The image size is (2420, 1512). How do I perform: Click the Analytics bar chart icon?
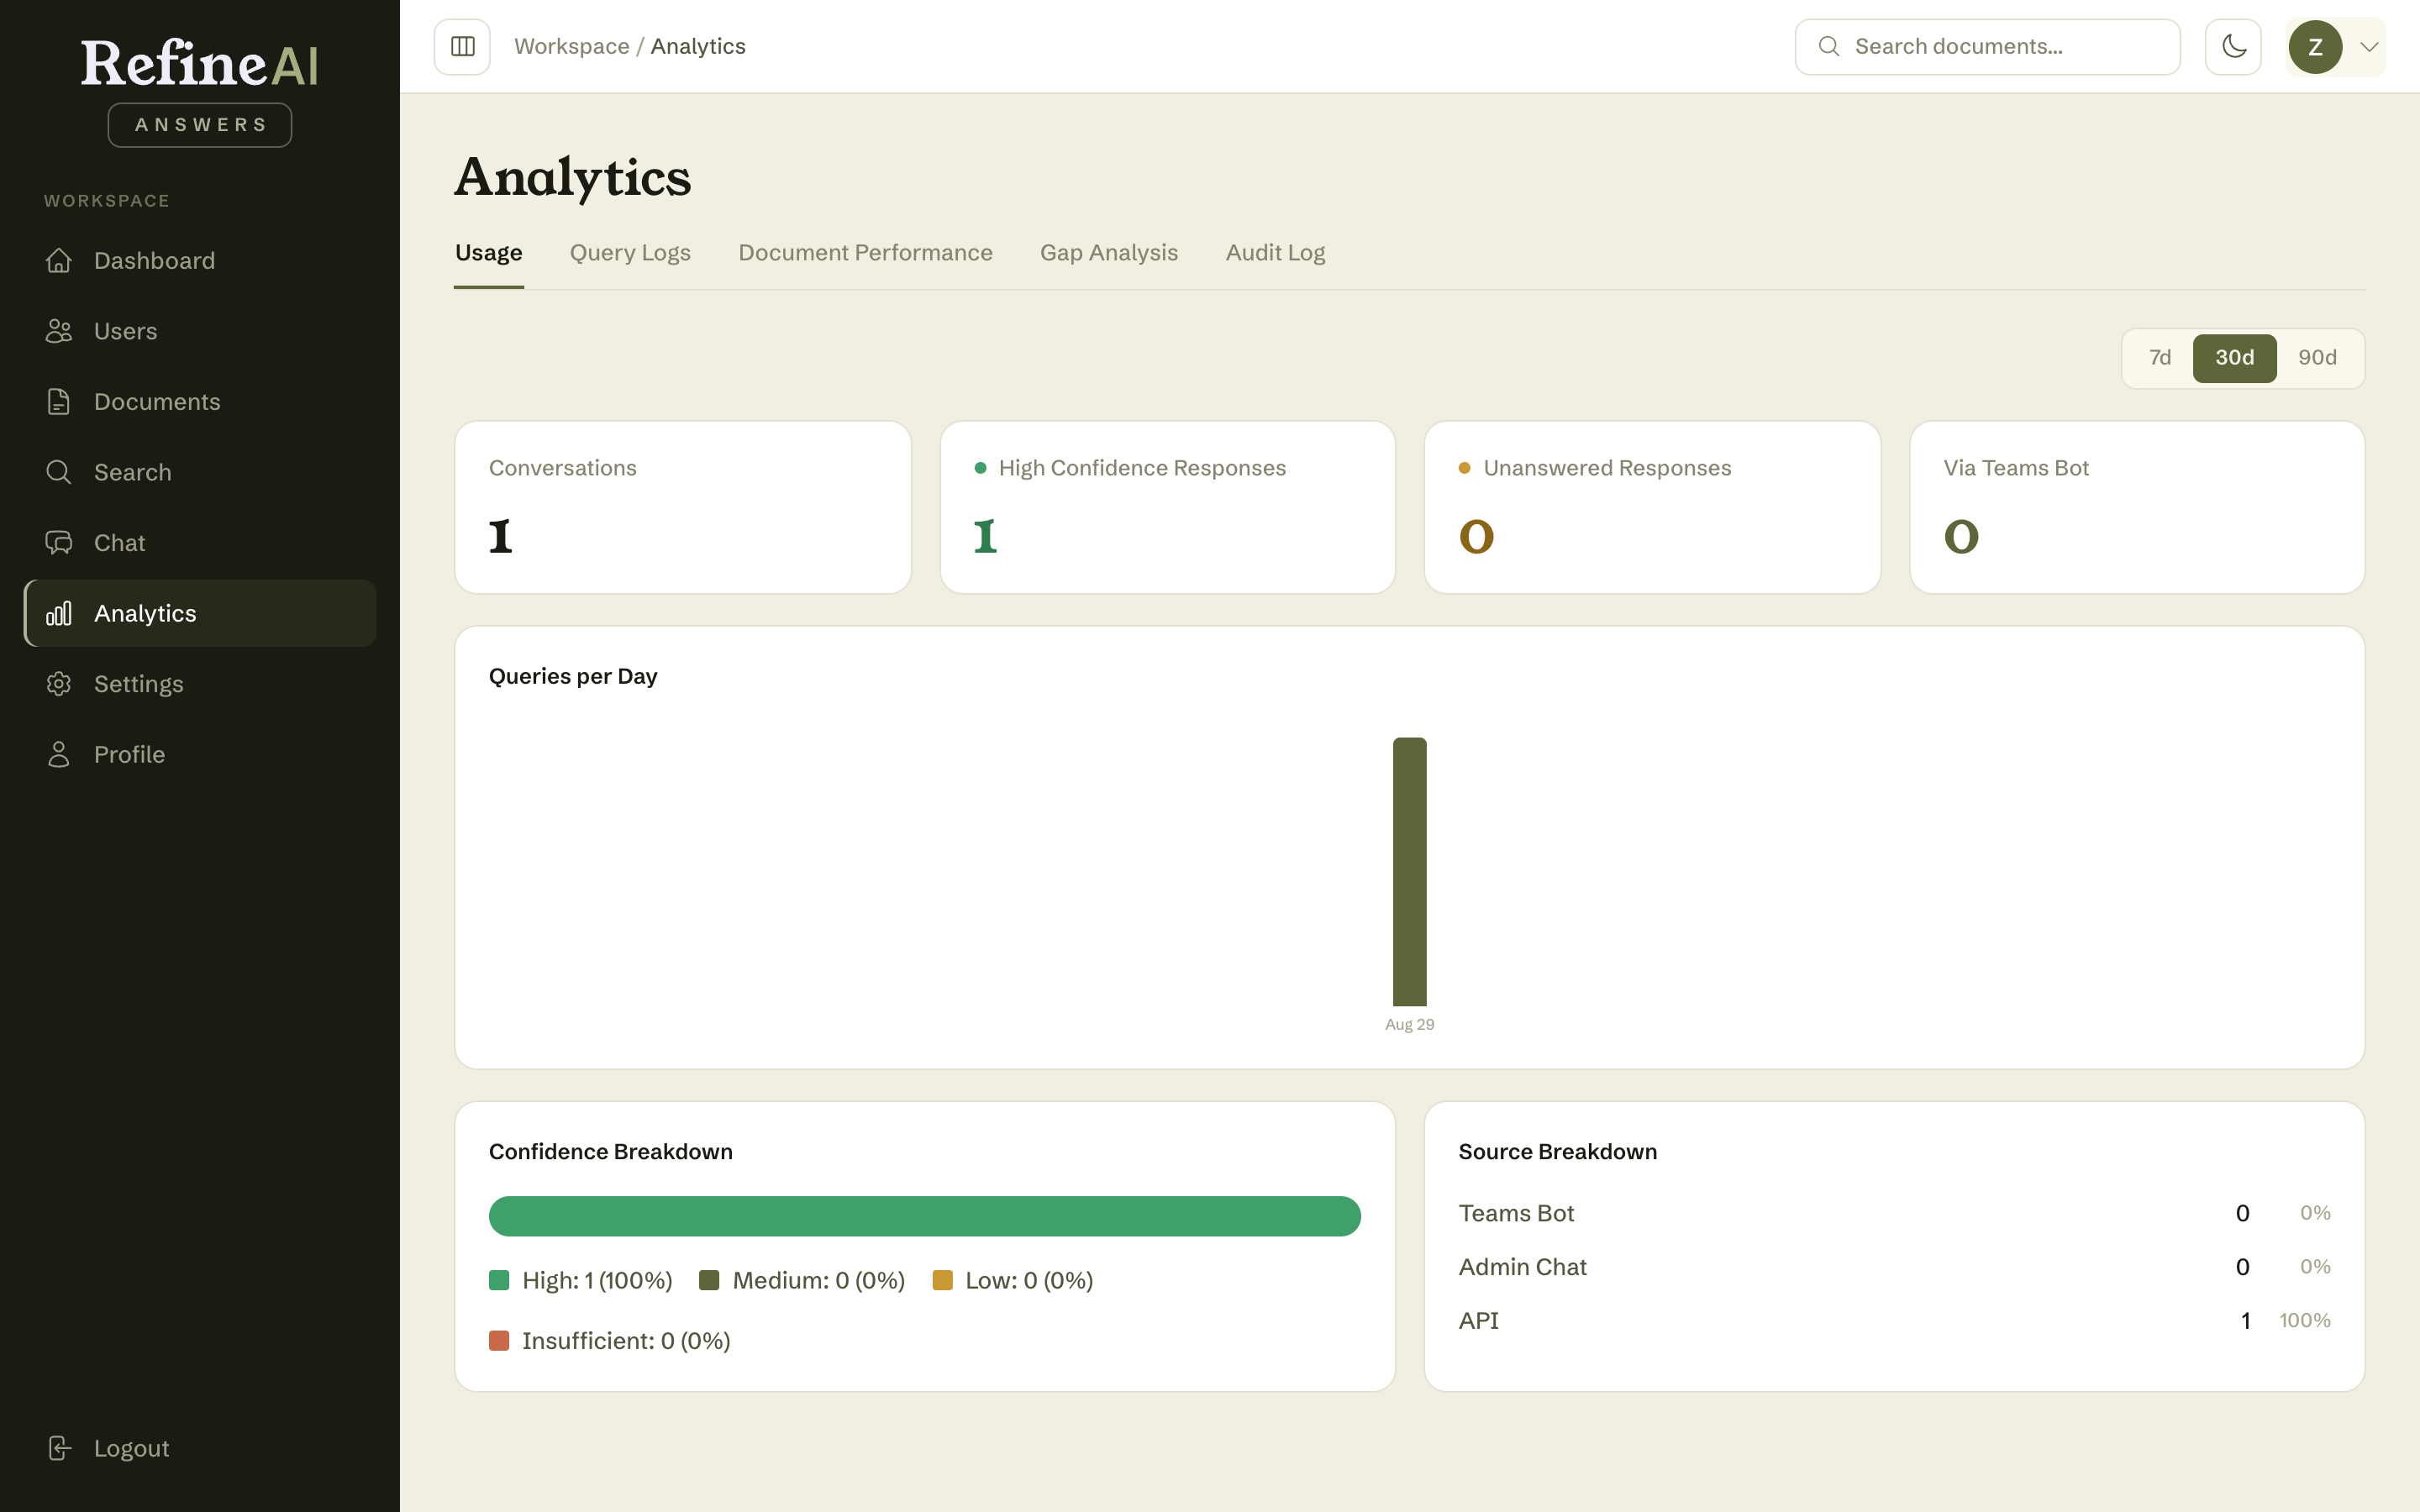(59, 613)
